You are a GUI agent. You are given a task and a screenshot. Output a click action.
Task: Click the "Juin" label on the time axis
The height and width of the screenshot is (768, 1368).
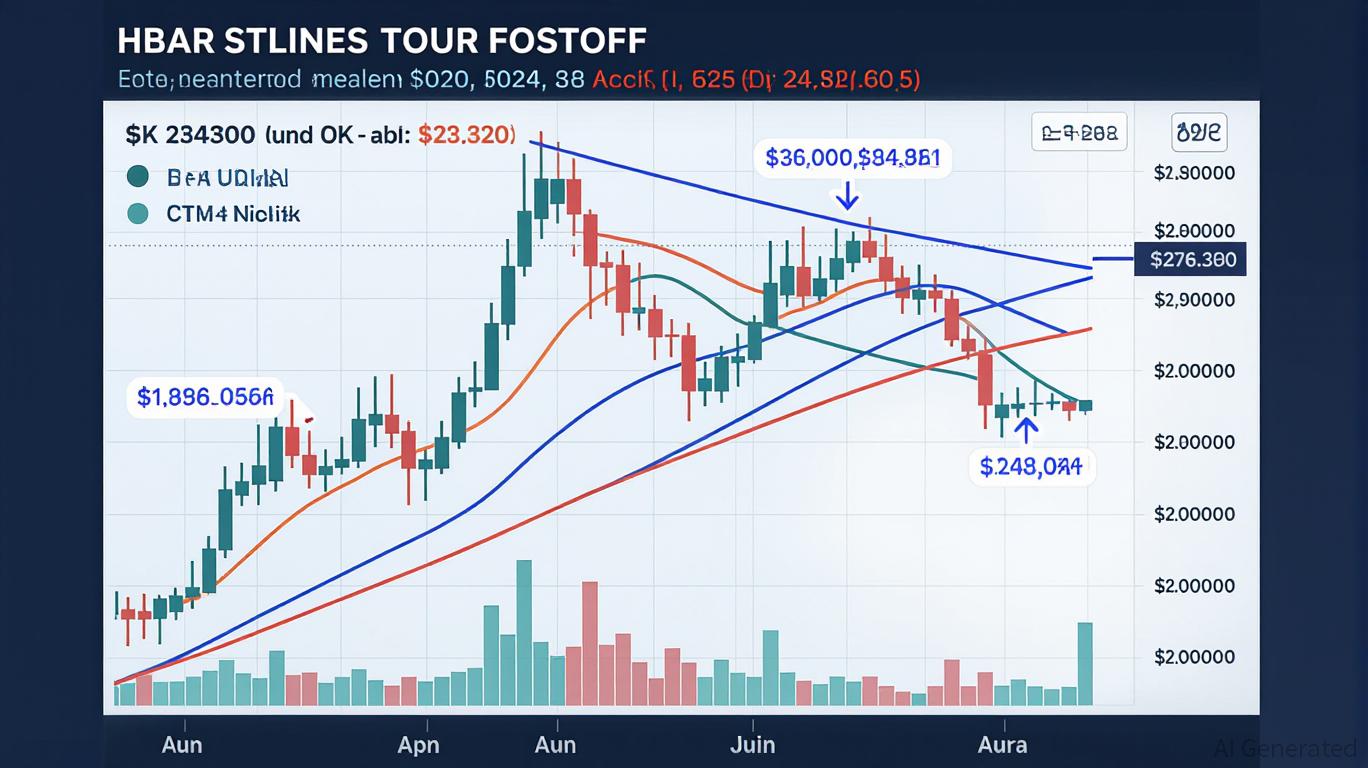pos(752,745)
